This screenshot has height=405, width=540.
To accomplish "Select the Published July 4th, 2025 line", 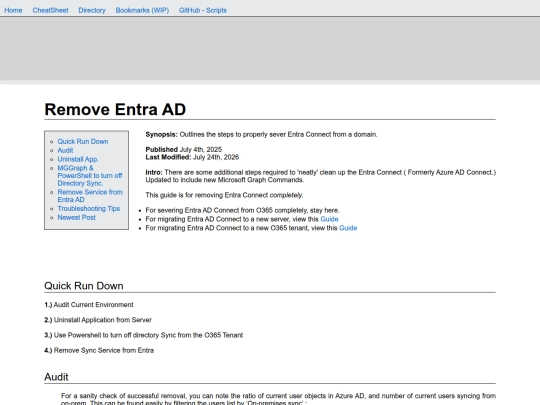I will 184,149.
